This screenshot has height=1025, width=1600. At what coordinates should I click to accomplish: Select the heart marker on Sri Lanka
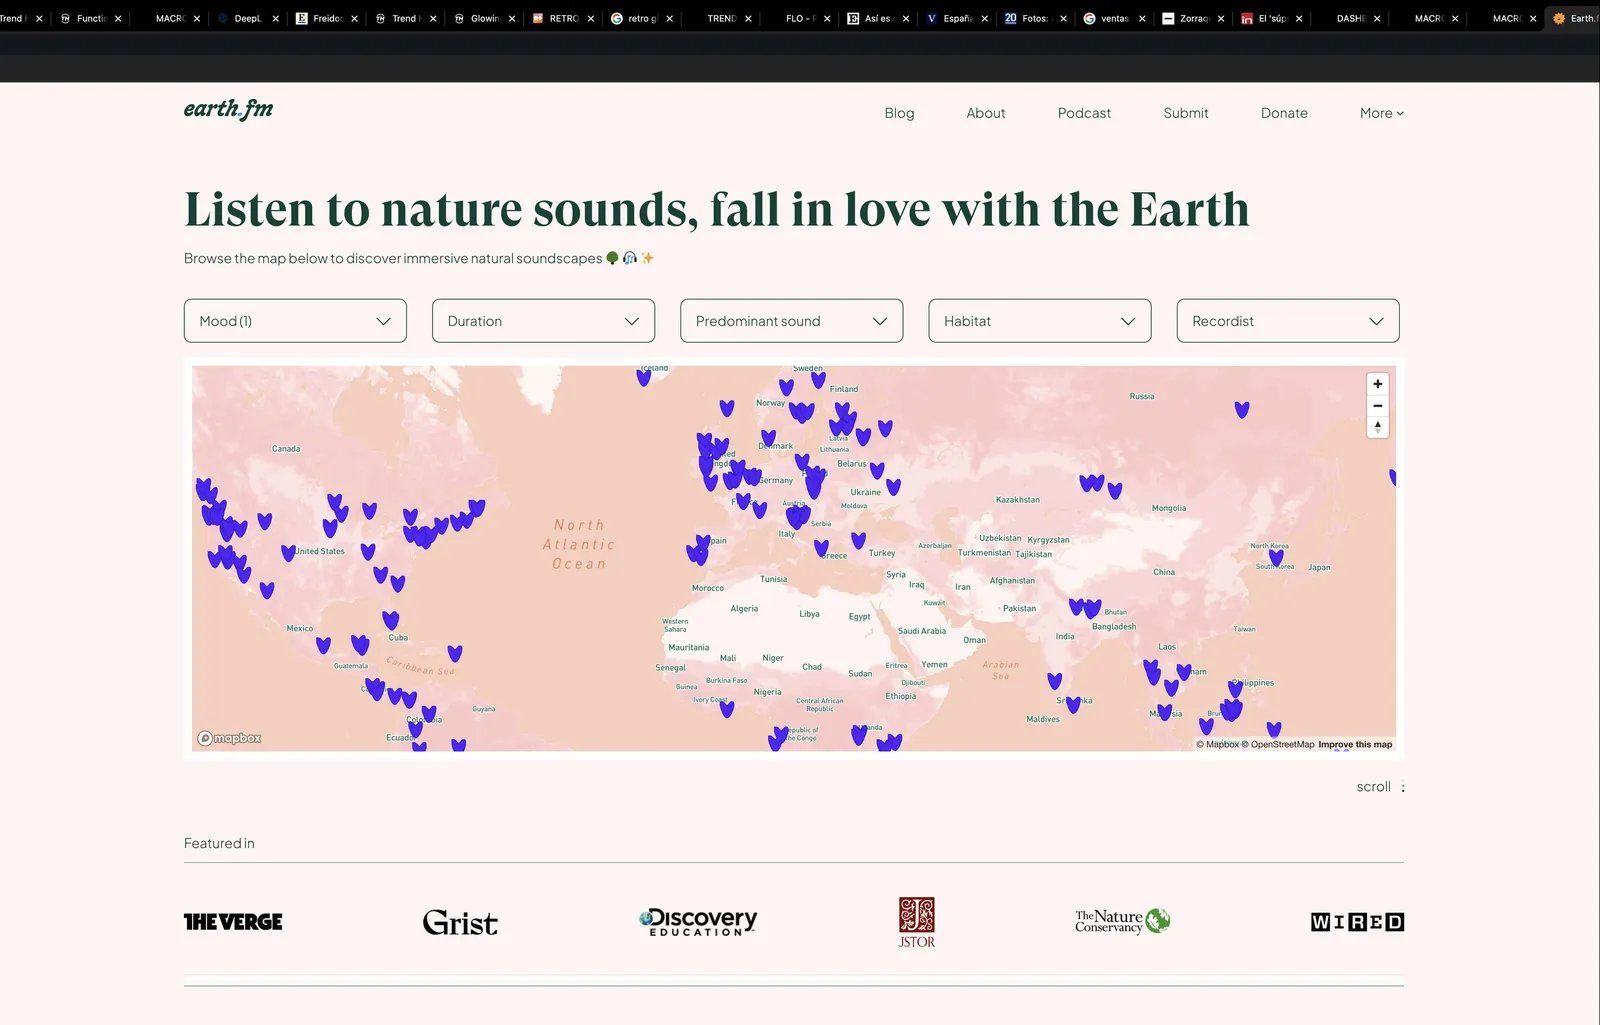[x=1073, y=705]
